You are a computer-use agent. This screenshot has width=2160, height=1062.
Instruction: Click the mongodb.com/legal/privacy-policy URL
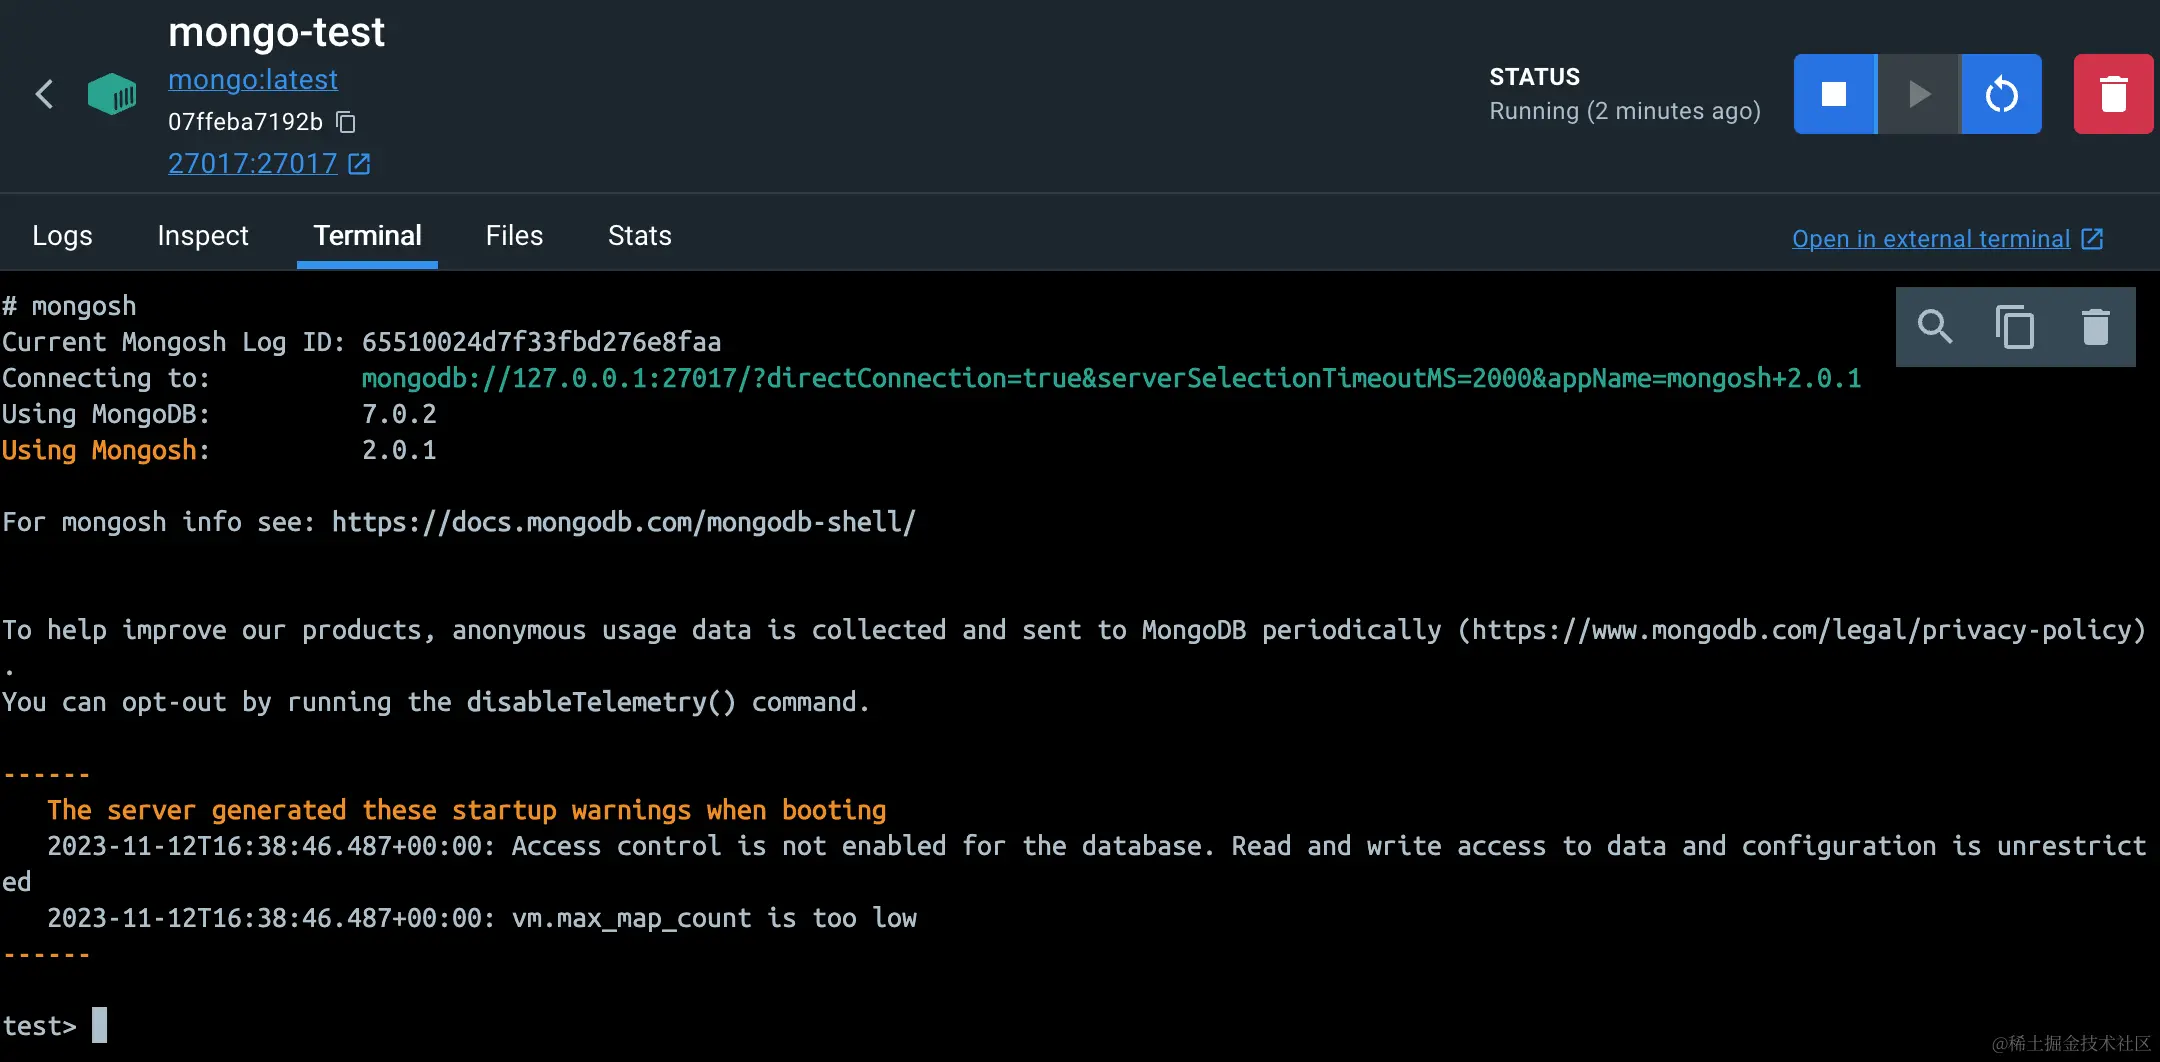[1801, 630]
